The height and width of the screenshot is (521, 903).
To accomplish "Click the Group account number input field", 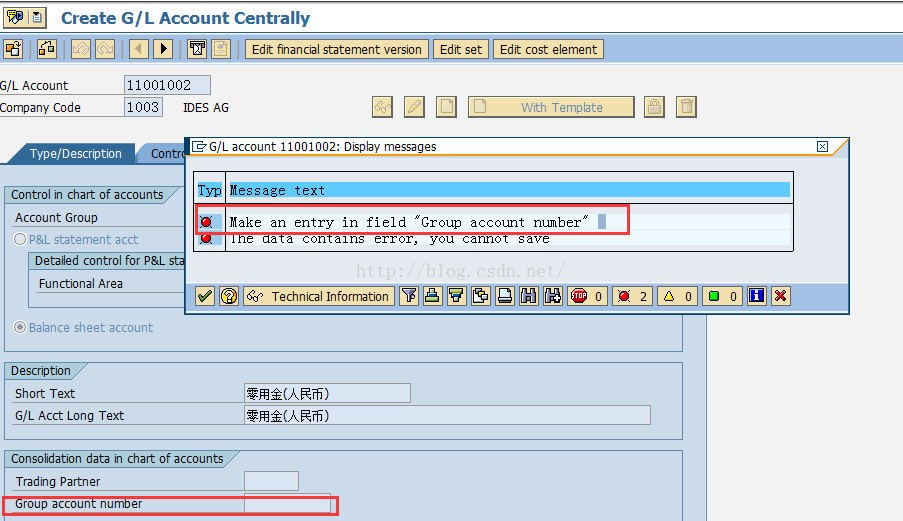I will [287, 504].
